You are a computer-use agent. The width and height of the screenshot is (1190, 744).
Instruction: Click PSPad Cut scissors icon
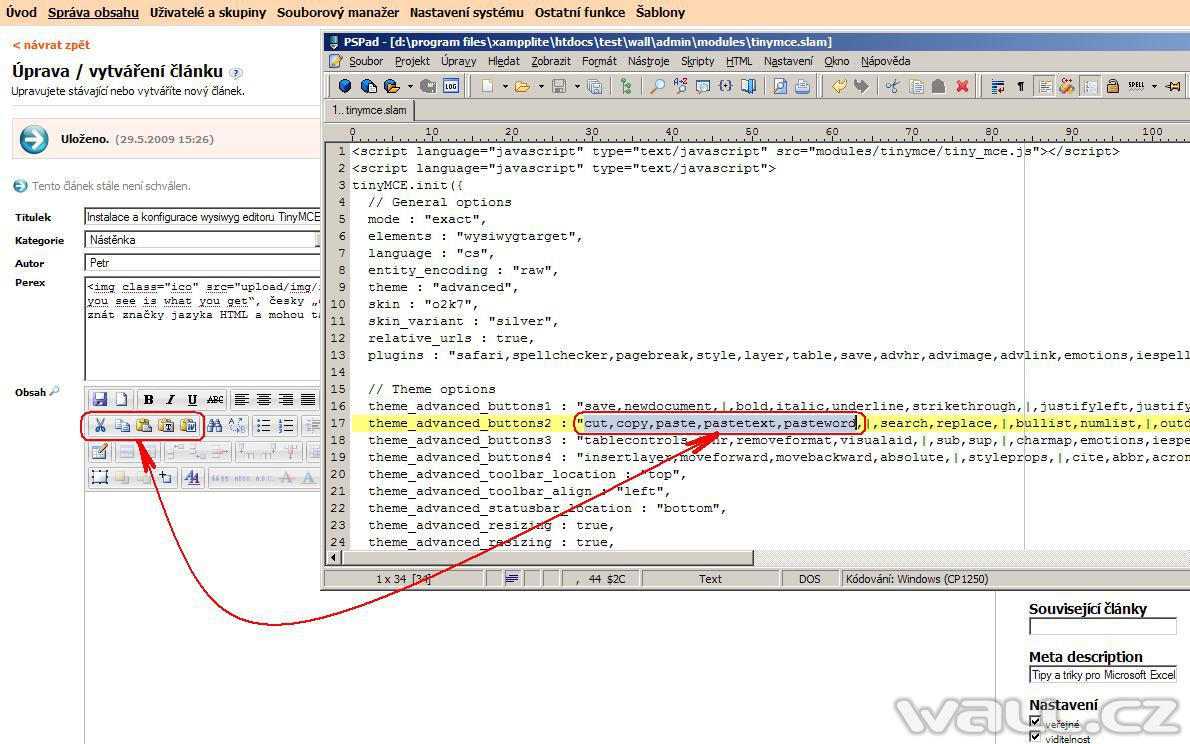(x=893, y=86)
